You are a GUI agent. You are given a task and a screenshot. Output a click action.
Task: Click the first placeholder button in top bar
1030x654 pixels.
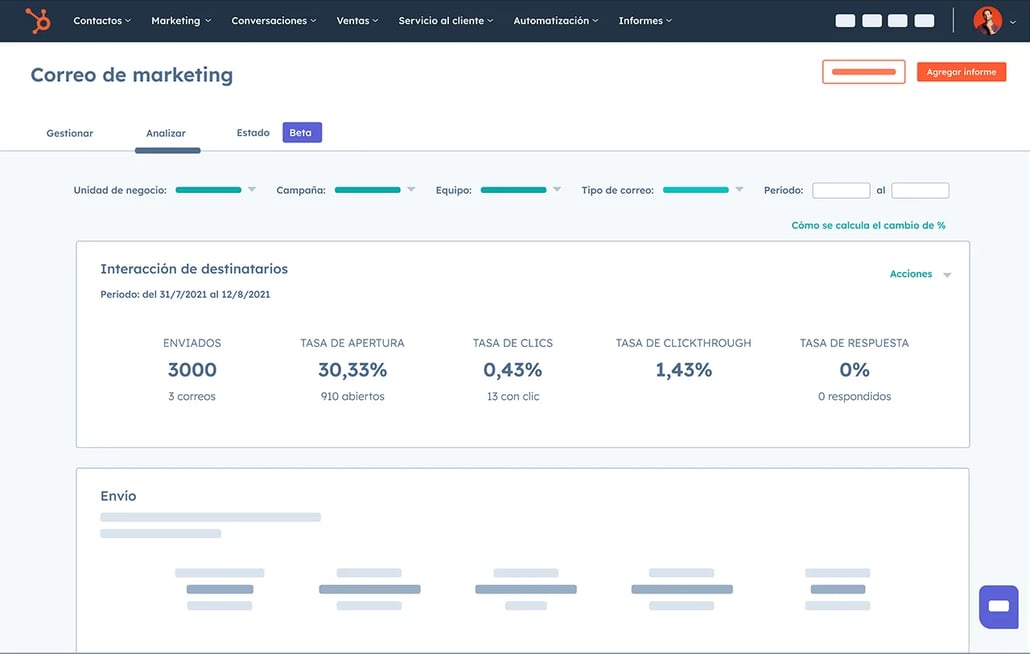click(845, 21)
